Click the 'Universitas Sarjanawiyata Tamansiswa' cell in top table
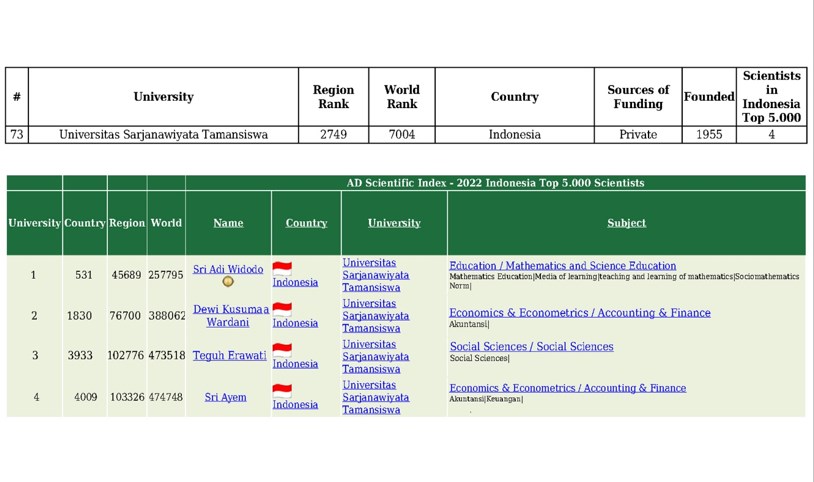 point(164,135)
